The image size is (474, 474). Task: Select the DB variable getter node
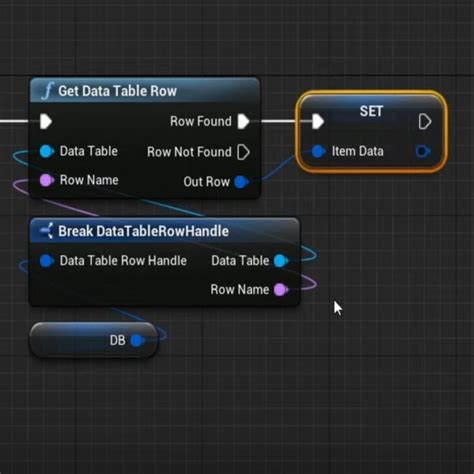(x=94, y=340)
